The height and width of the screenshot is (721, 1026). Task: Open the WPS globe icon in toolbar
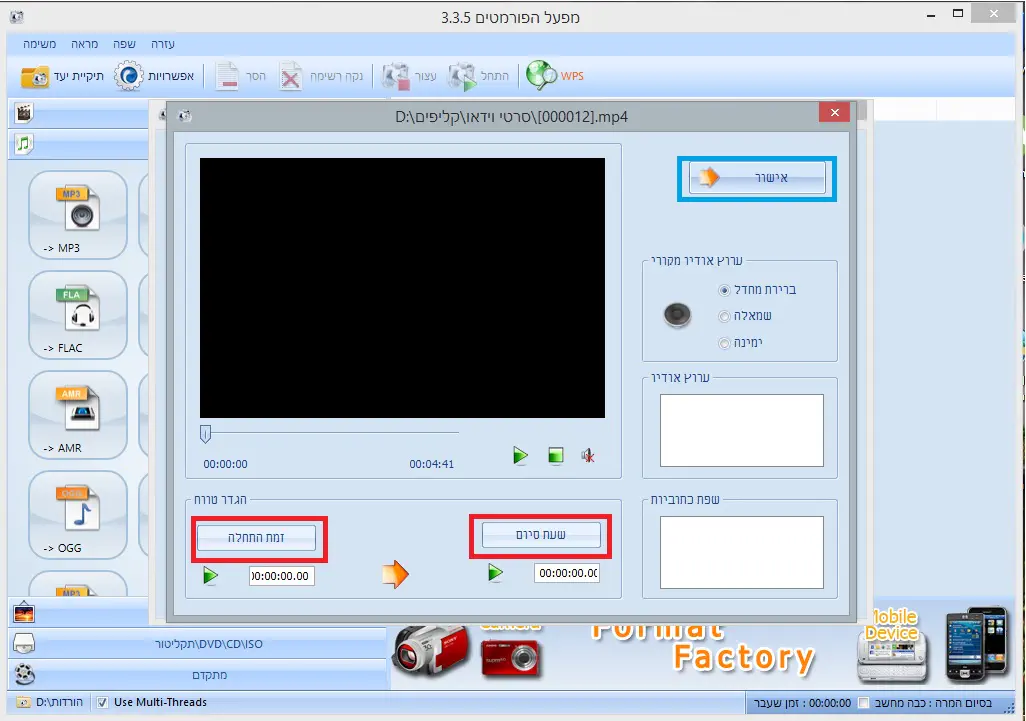click(x=542, y=76)
